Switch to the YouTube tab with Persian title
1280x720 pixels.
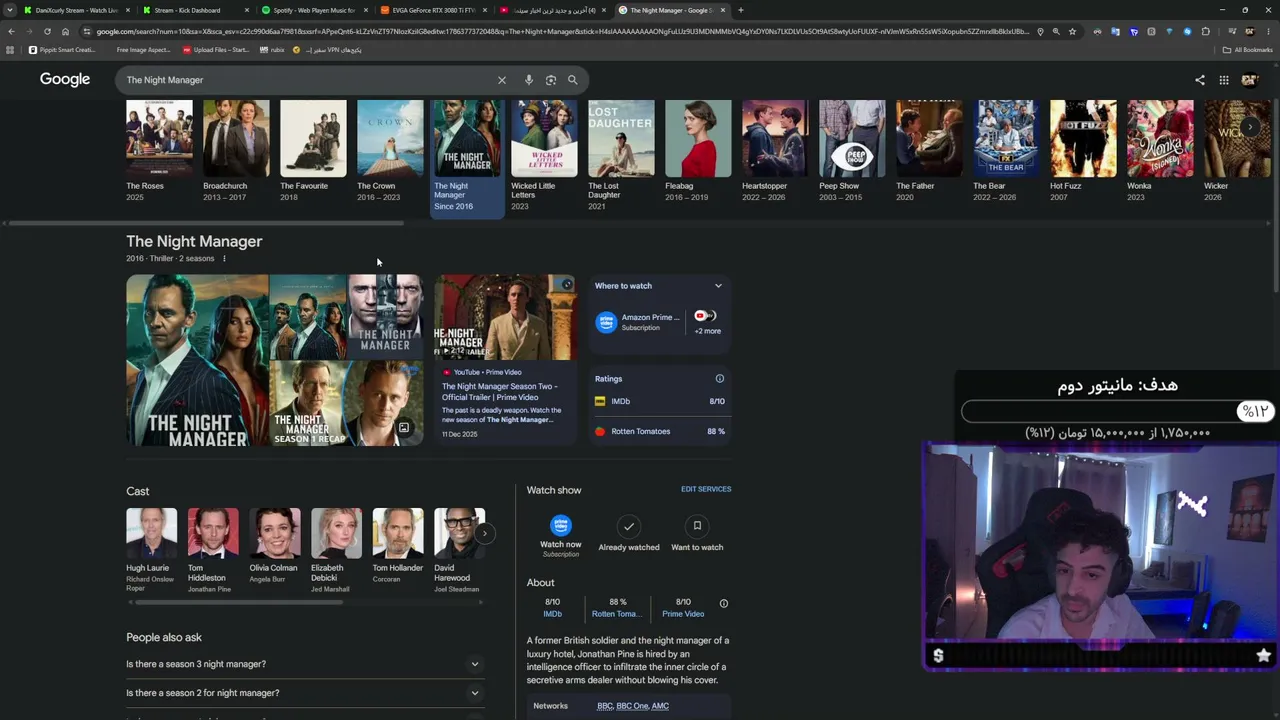tap(551, 10)
